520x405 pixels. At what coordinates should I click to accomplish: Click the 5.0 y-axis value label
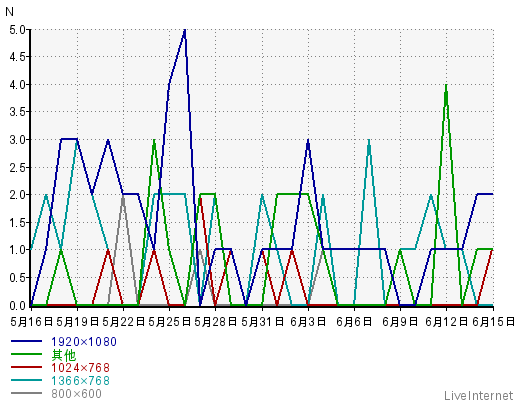(x=17, y=30)
